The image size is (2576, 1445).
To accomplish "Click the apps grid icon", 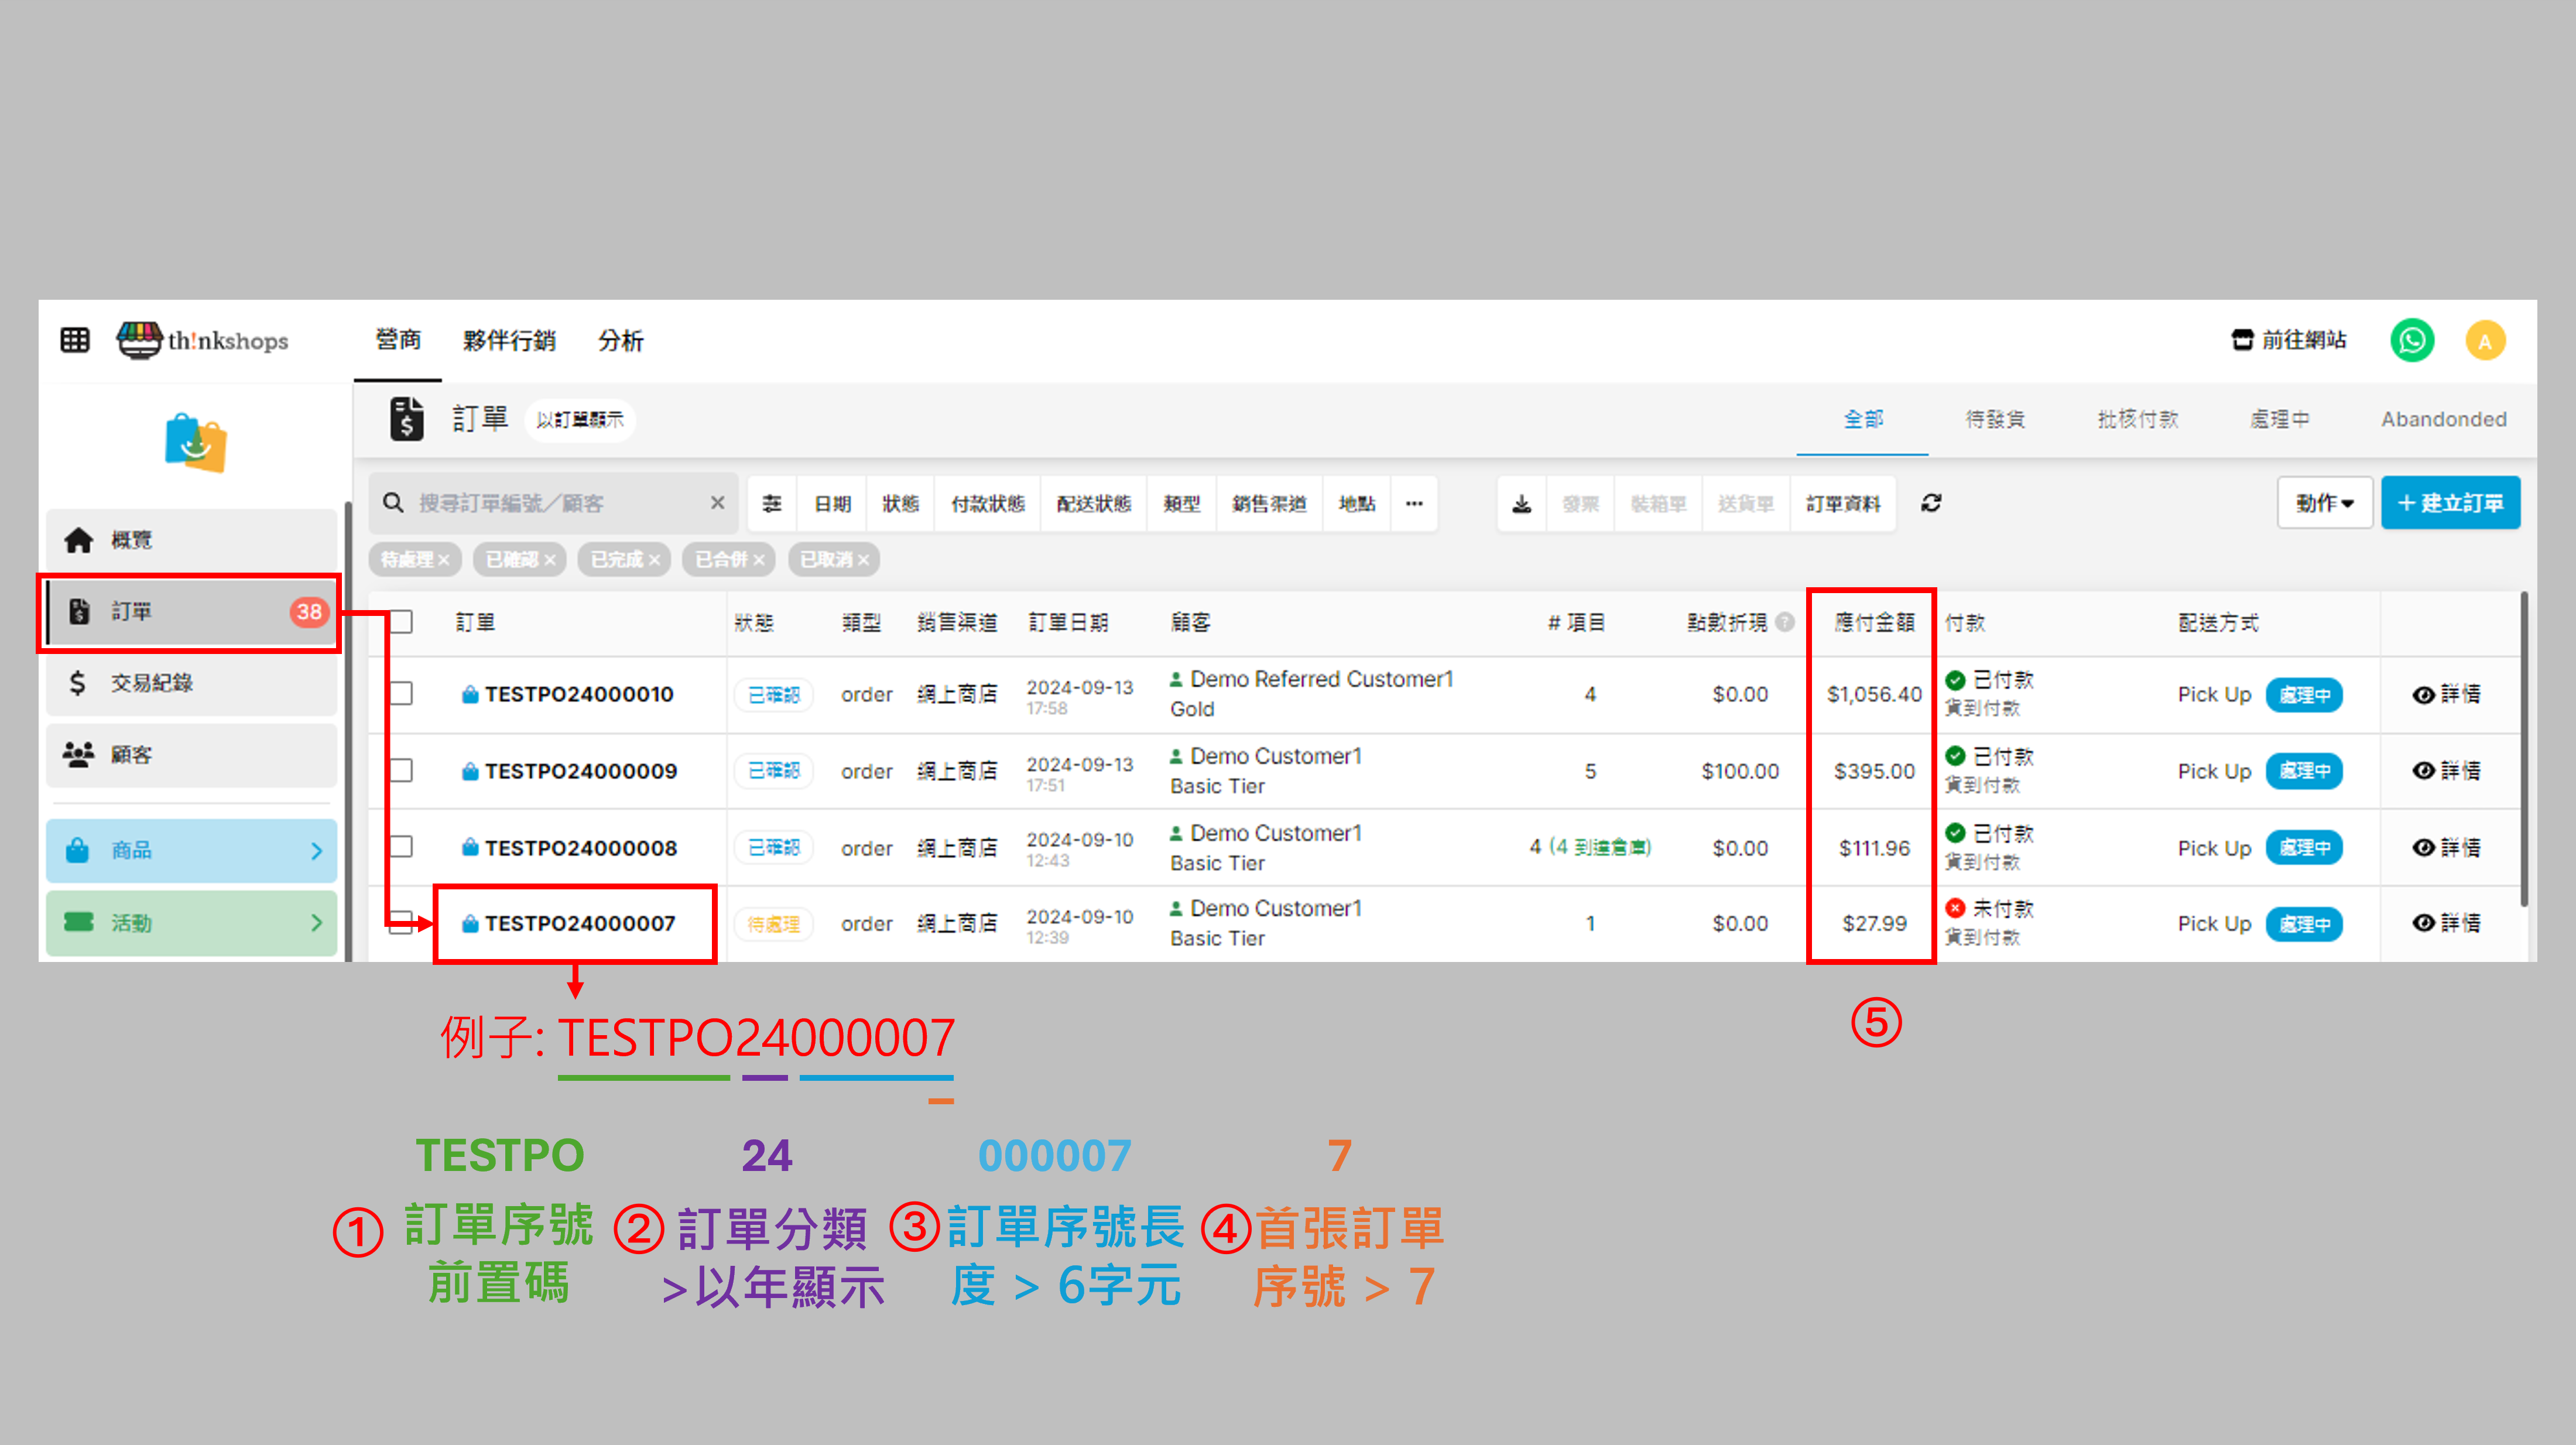I will tap(75, 340).
